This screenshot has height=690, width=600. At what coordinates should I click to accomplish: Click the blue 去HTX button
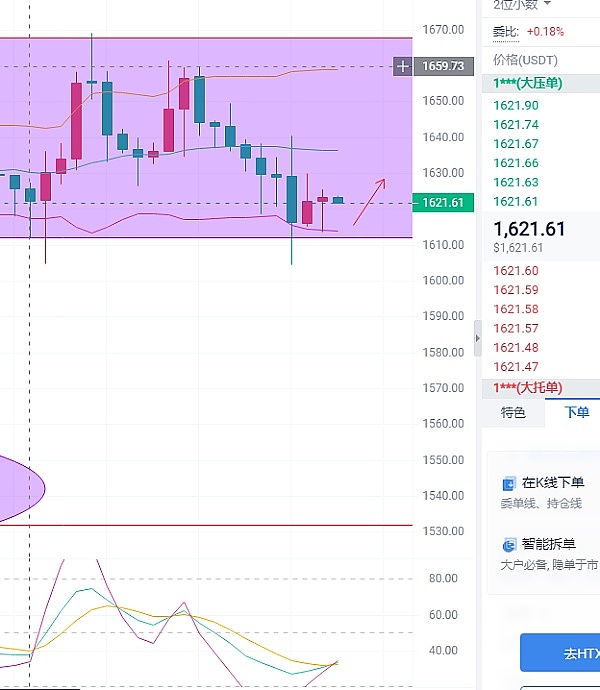(x=560, y=653)
